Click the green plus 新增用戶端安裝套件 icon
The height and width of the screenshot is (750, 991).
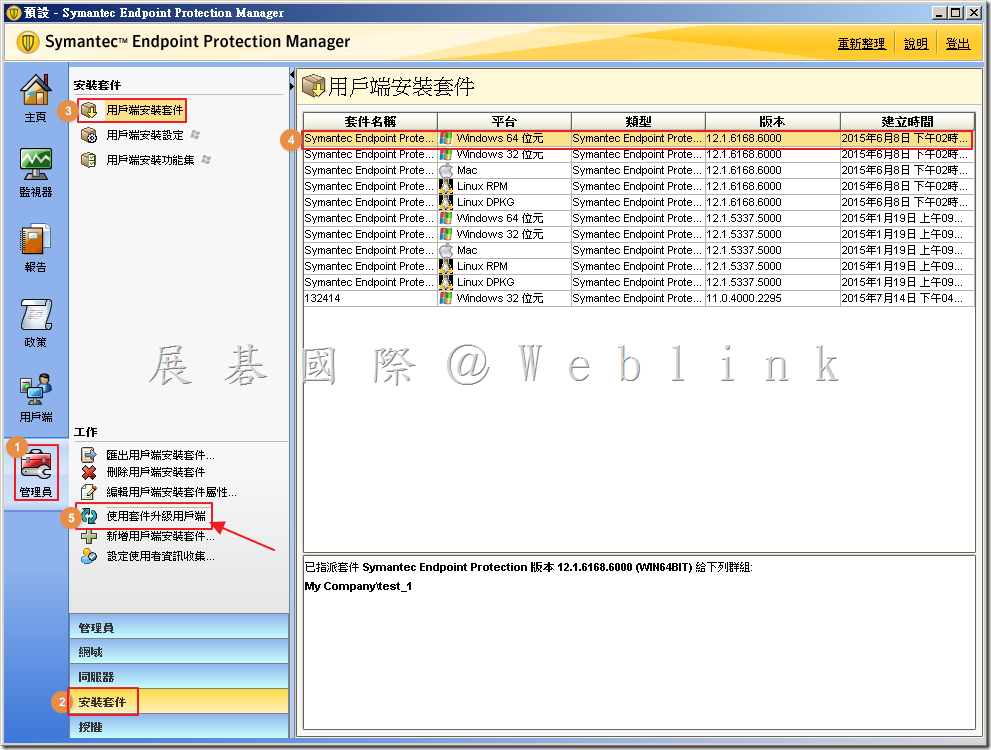[89, 537]
